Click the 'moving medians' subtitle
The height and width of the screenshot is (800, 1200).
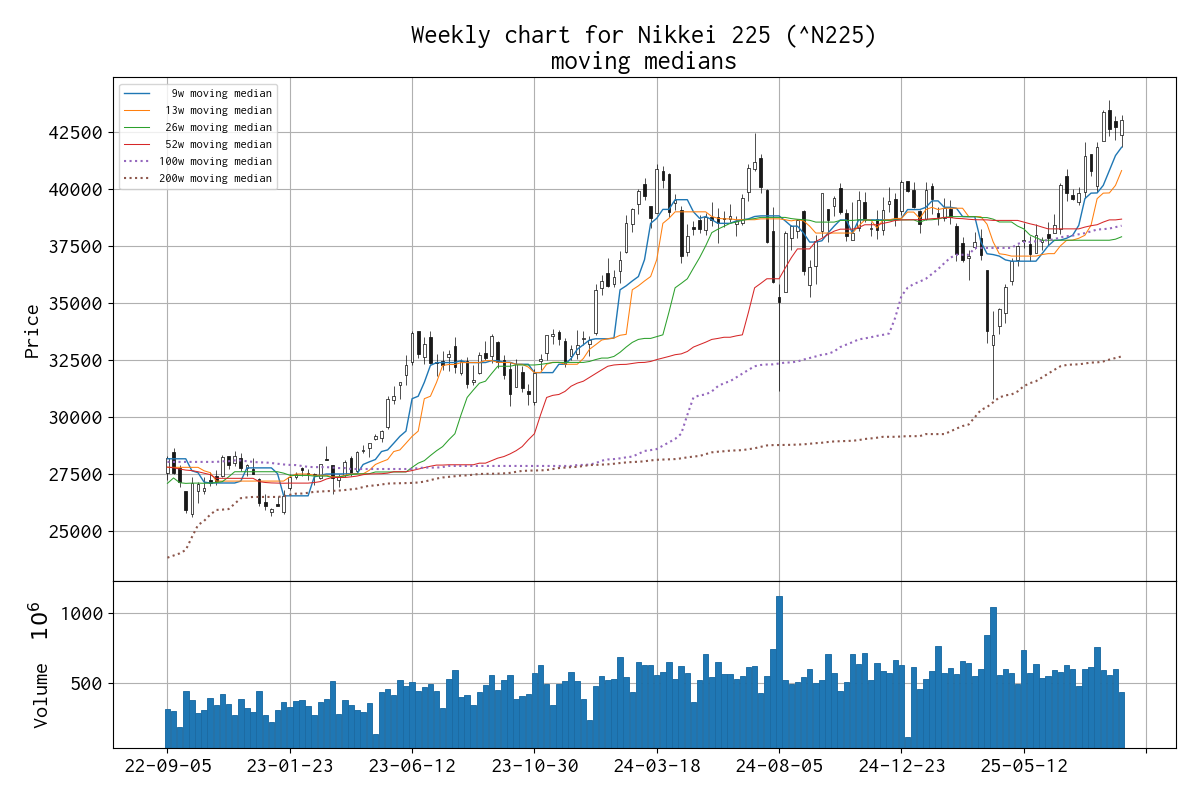pyautogui.click(x=644, y=61)
